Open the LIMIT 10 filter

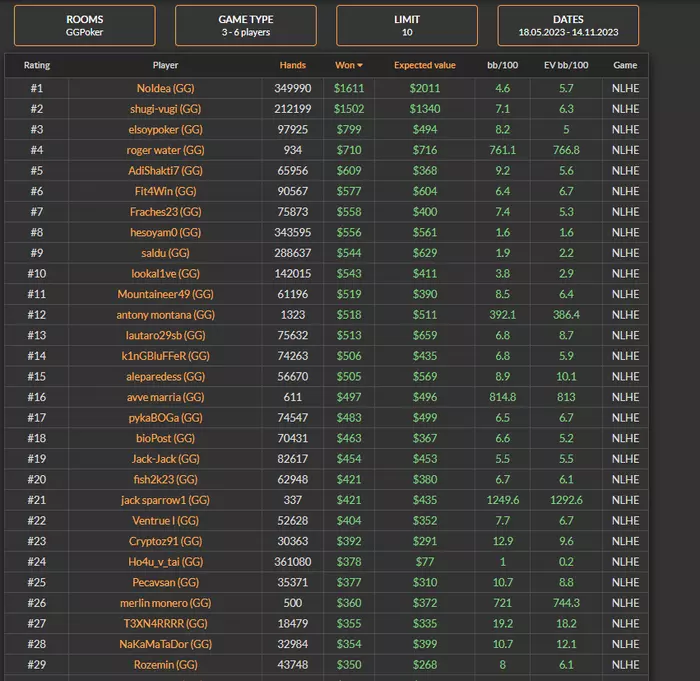click(x=407, y=25)
